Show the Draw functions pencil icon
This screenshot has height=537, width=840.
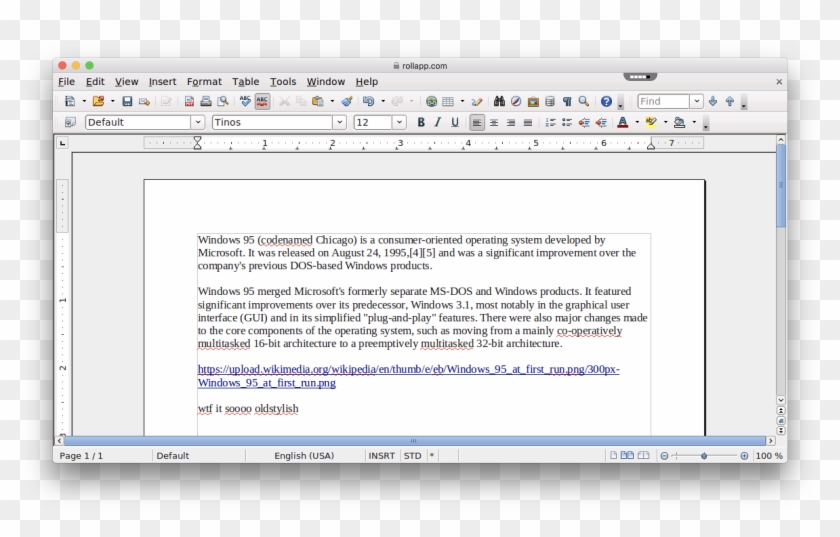(476, 101)
